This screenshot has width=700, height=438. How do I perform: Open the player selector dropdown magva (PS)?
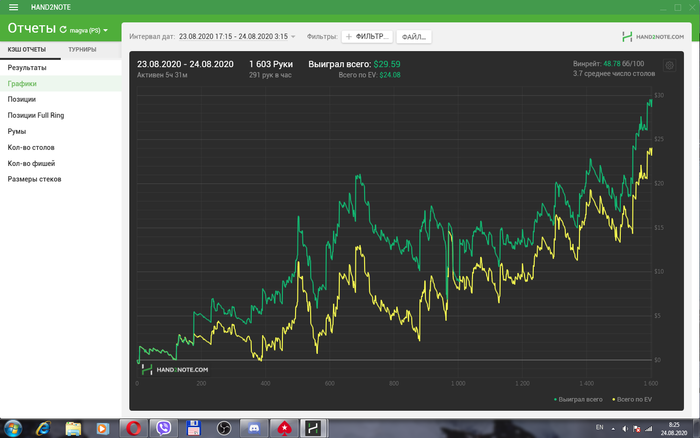click(x=89, y=30)
